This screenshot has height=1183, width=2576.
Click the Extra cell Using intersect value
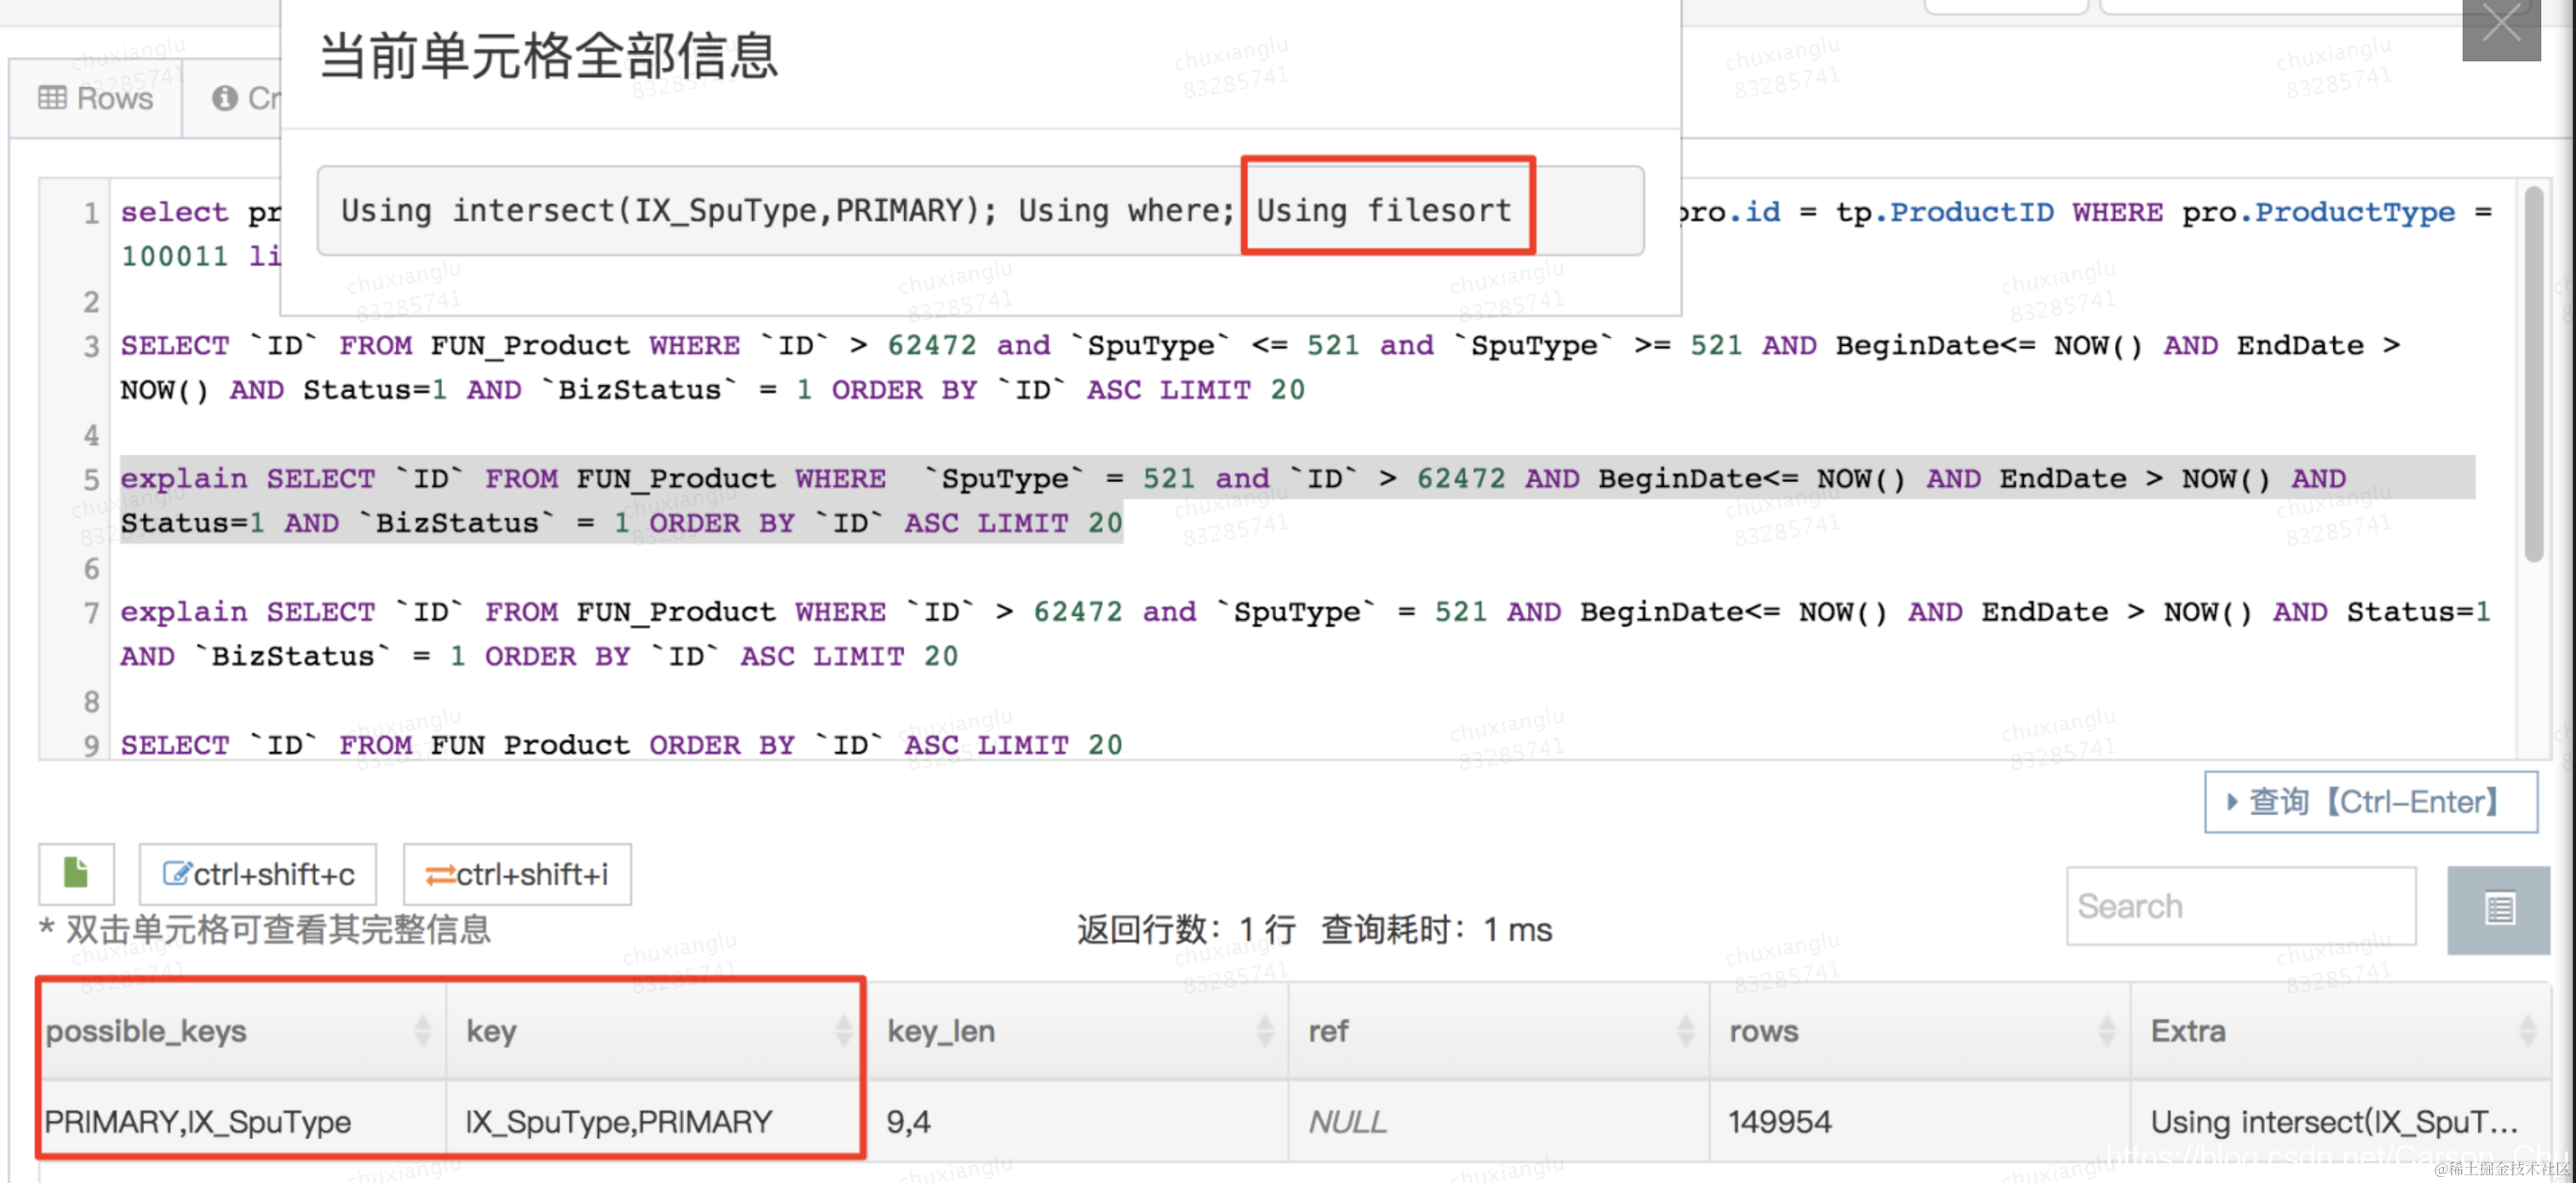coord(2333,1121)
